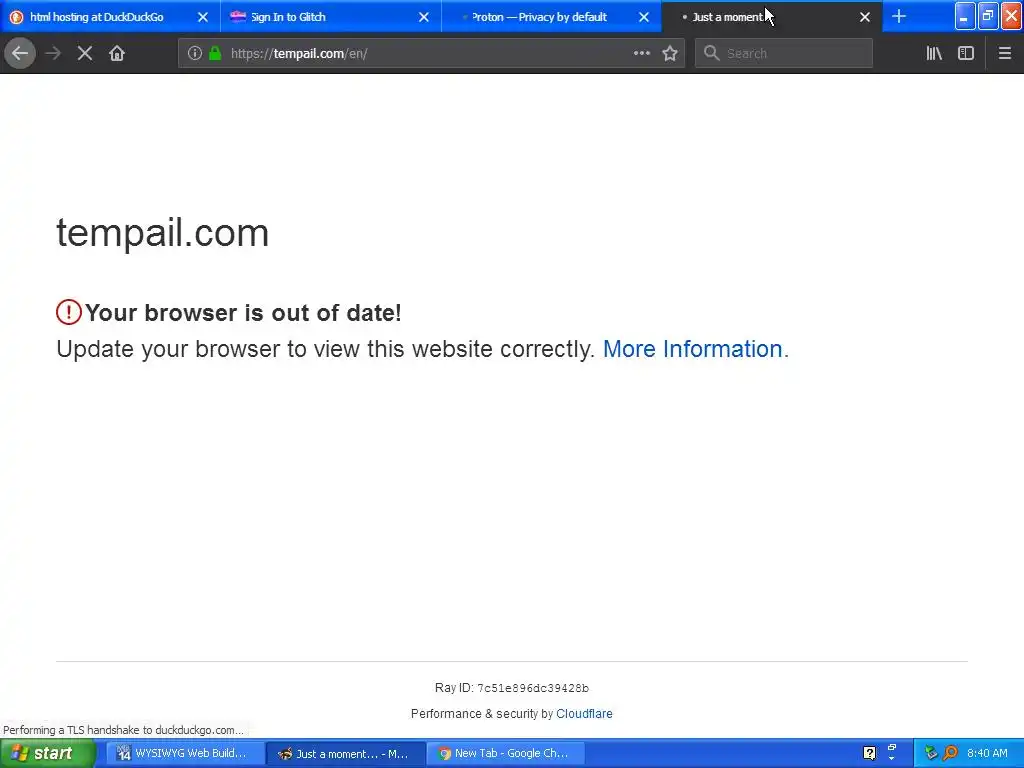Minimize the Firefox window
Image resolution: width=1024 pixels, height=768 pixels.
click(x=965, y=16)
